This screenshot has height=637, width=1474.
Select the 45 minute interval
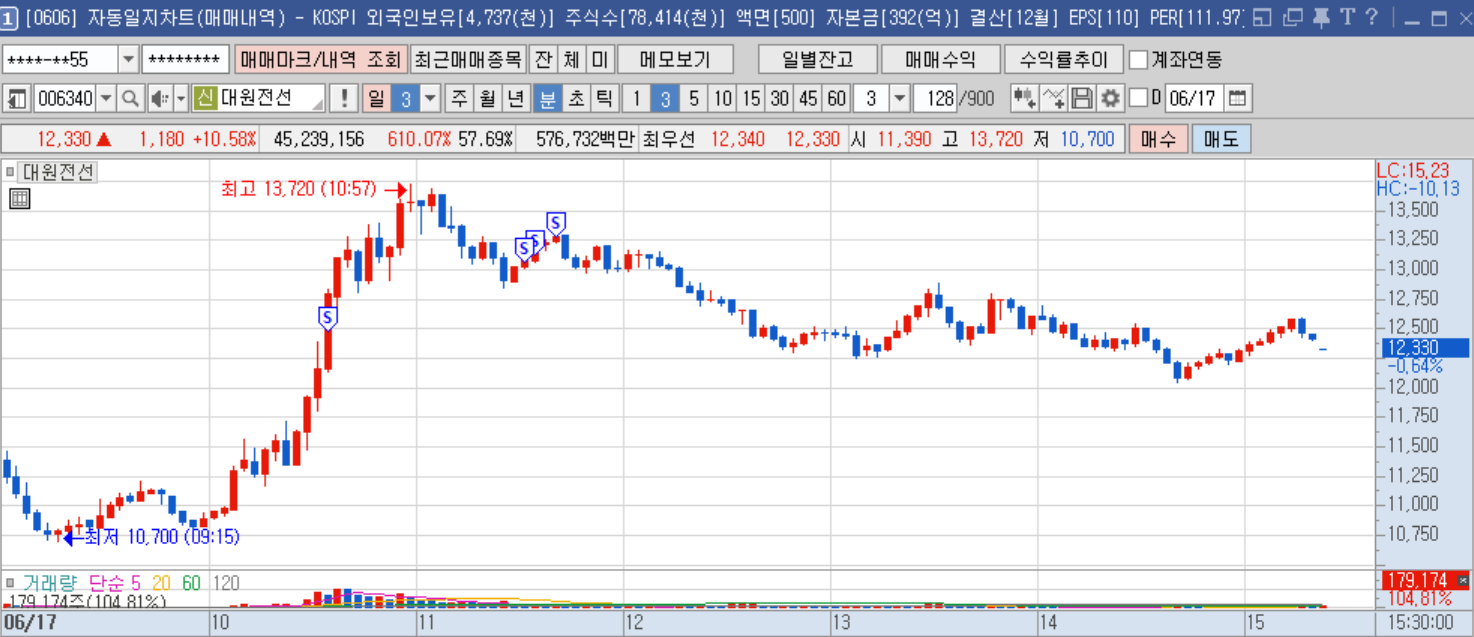(808, 98)
